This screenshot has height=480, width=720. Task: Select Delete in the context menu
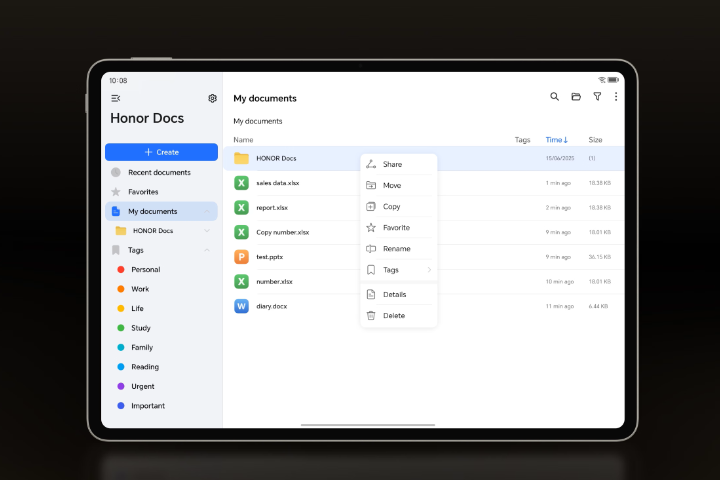point(399,316)
